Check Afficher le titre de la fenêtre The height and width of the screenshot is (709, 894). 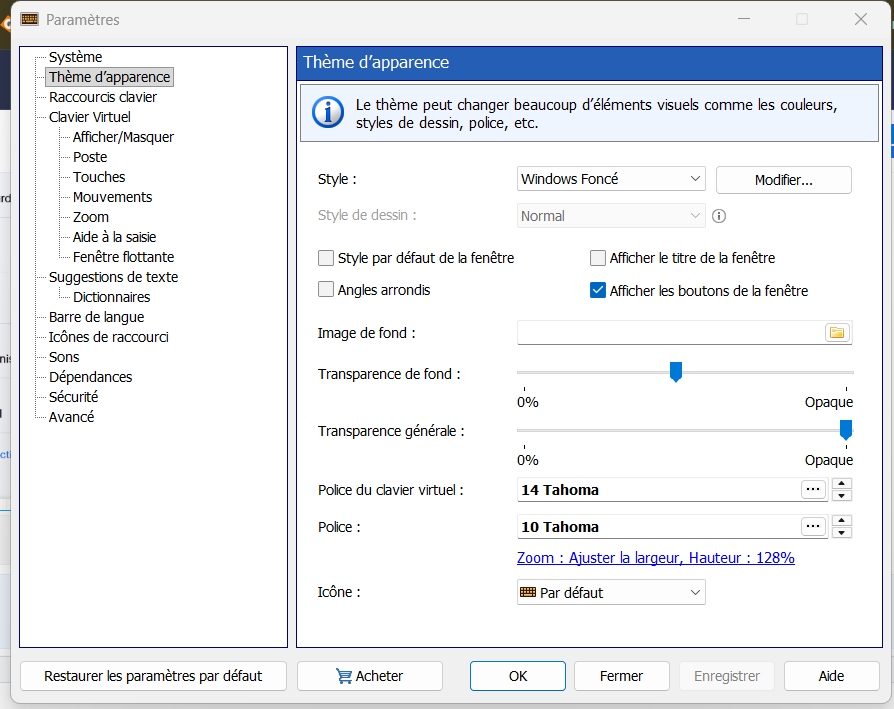tap(598, 258)
